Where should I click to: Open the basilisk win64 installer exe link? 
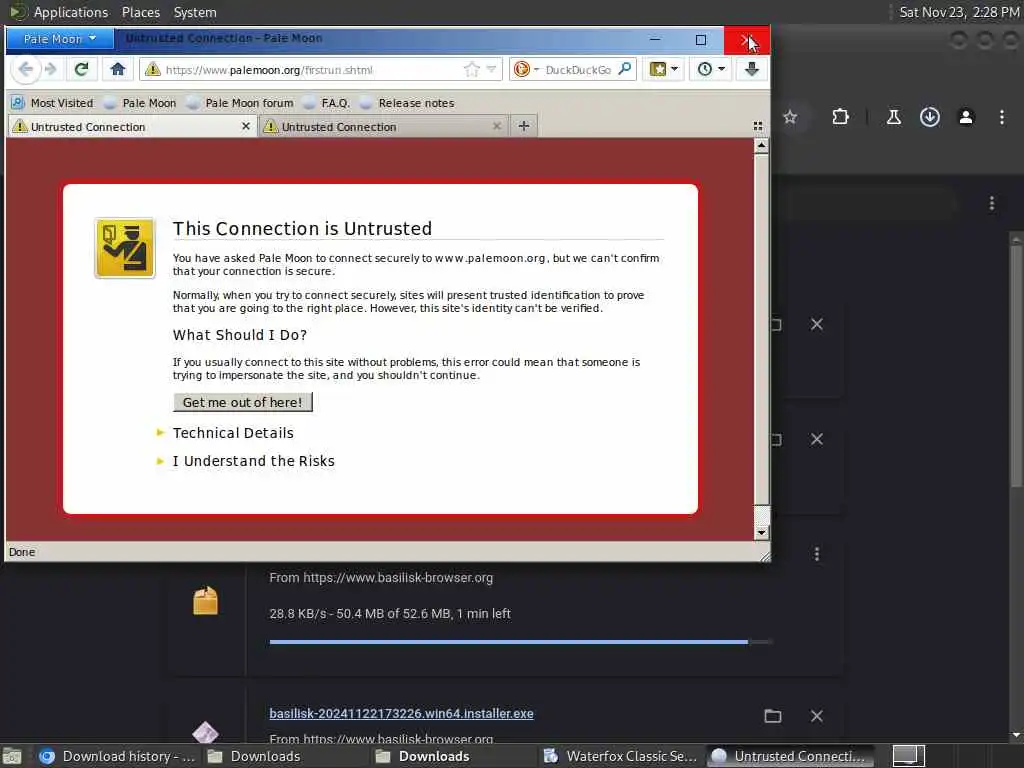(401, 713)
